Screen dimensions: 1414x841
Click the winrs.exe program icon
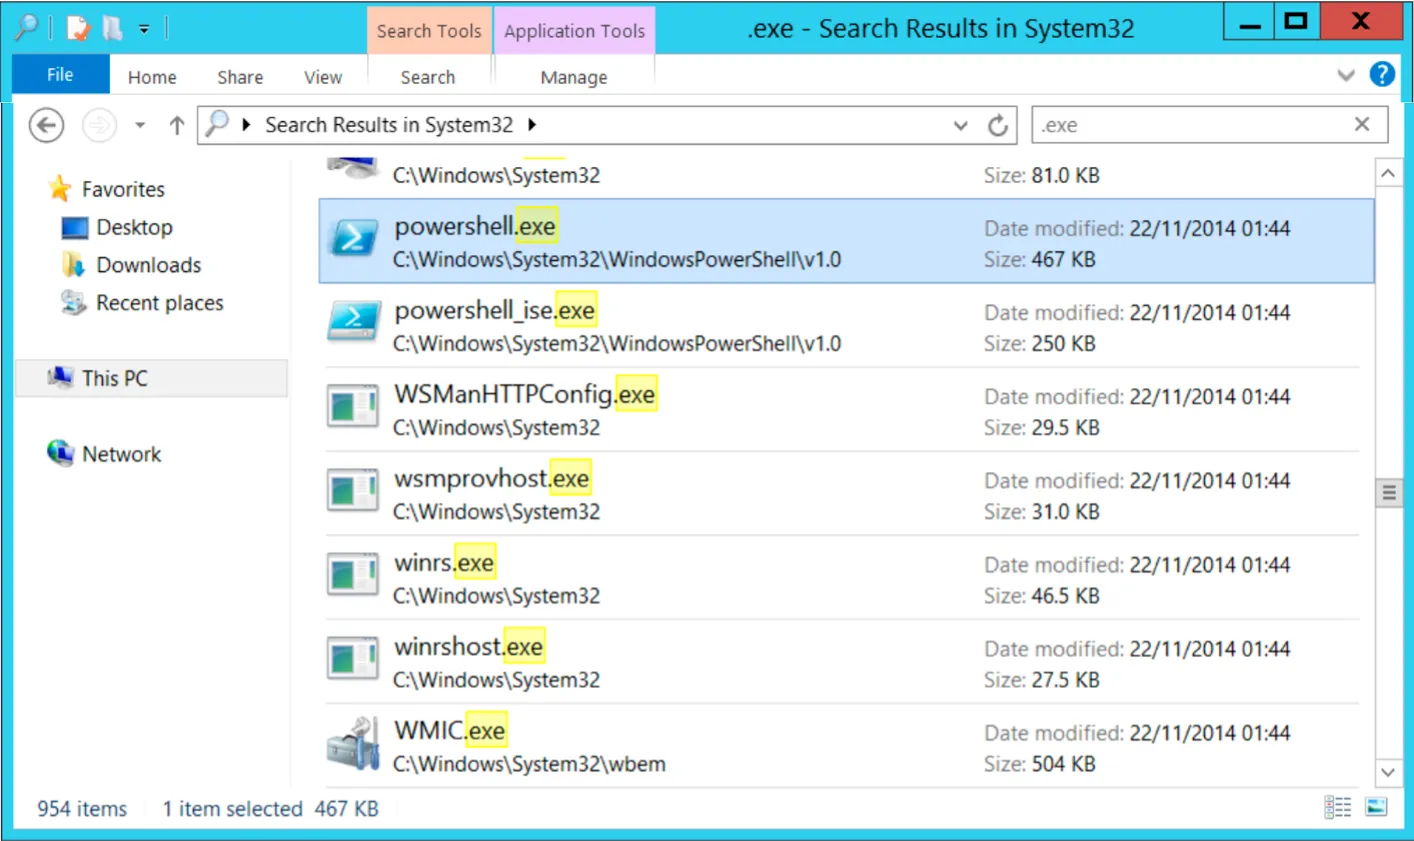353,575
